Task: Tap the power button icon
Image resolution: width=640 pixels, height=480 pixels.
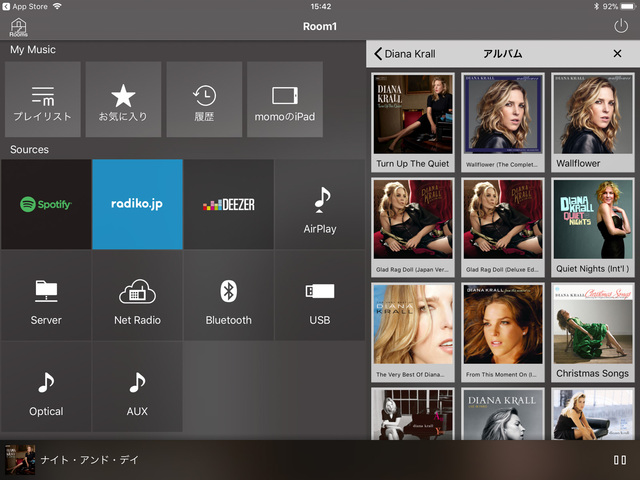Action: tap(621, 27)
